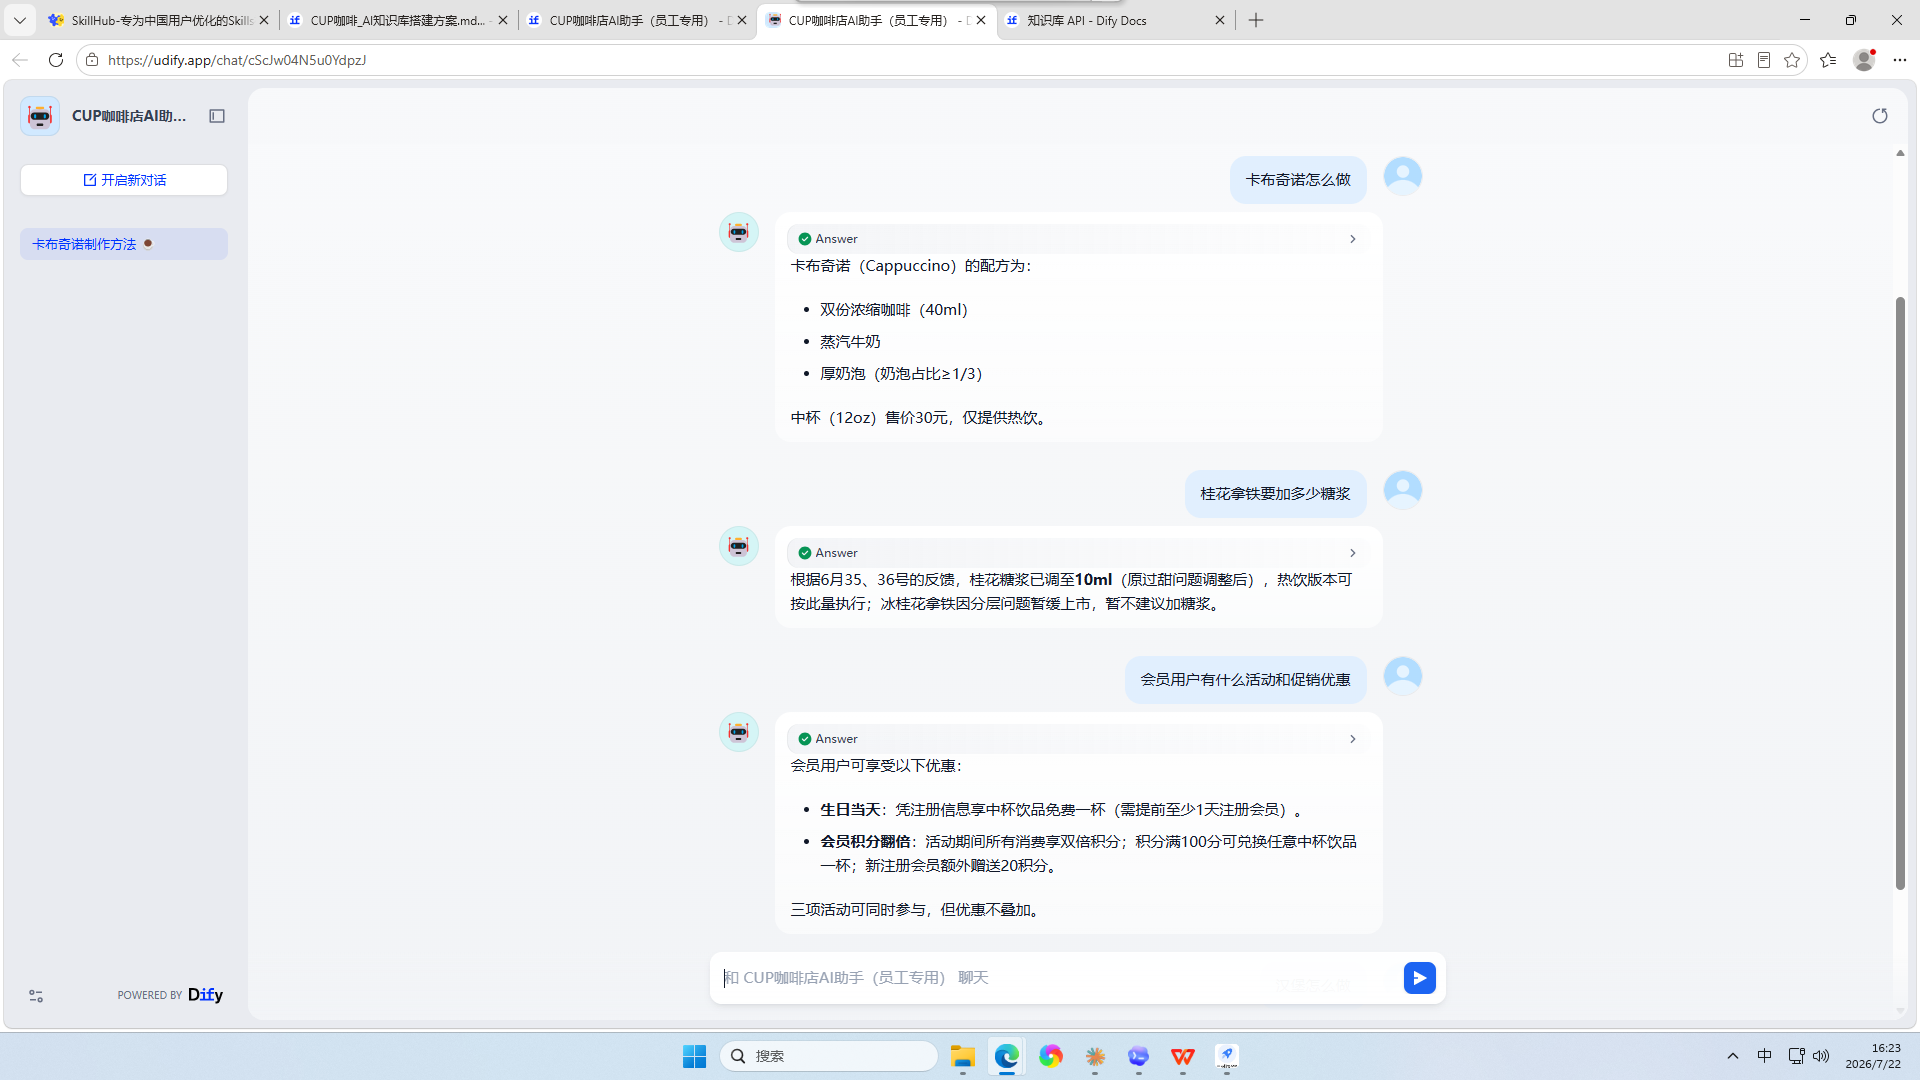
Task: Open the reading view icon in the address bar
Action: (x=1764, y=60)
